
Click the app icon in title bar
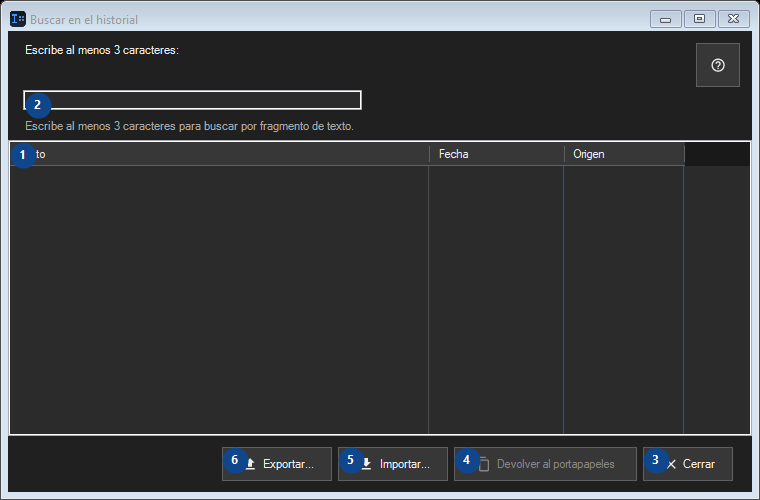pos(18,19)
